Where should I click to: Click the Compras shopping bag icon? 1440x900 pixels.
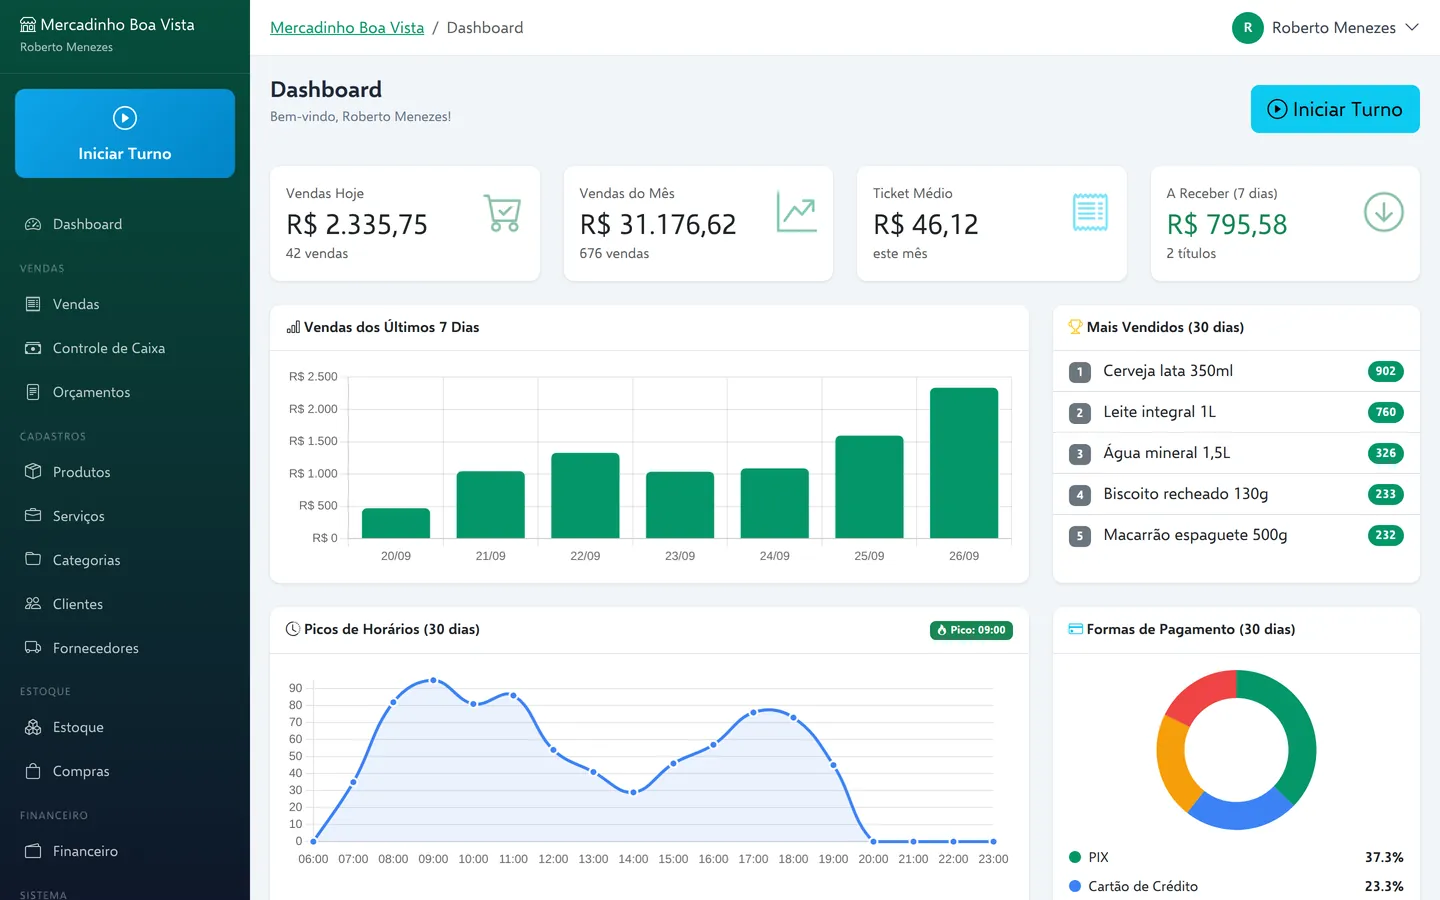pyautogui.click(x=33, y=771)
